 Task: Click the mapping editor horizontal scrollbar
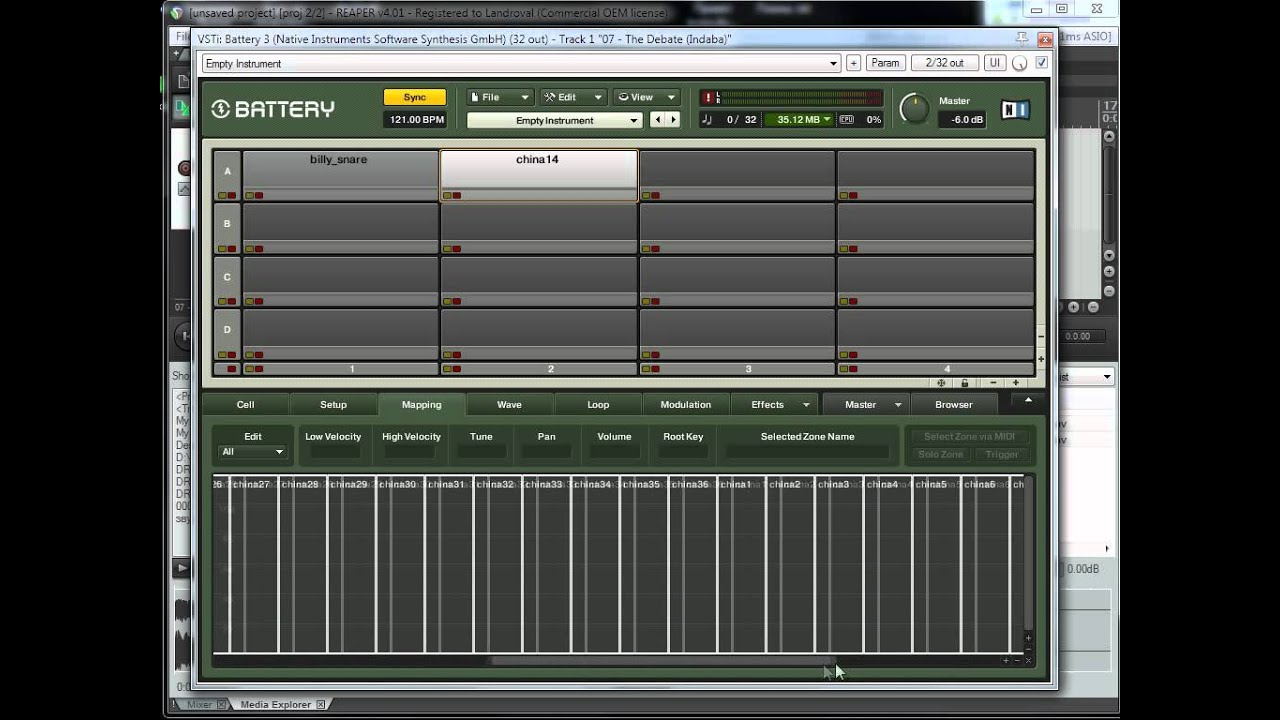(x=662, y=660)
